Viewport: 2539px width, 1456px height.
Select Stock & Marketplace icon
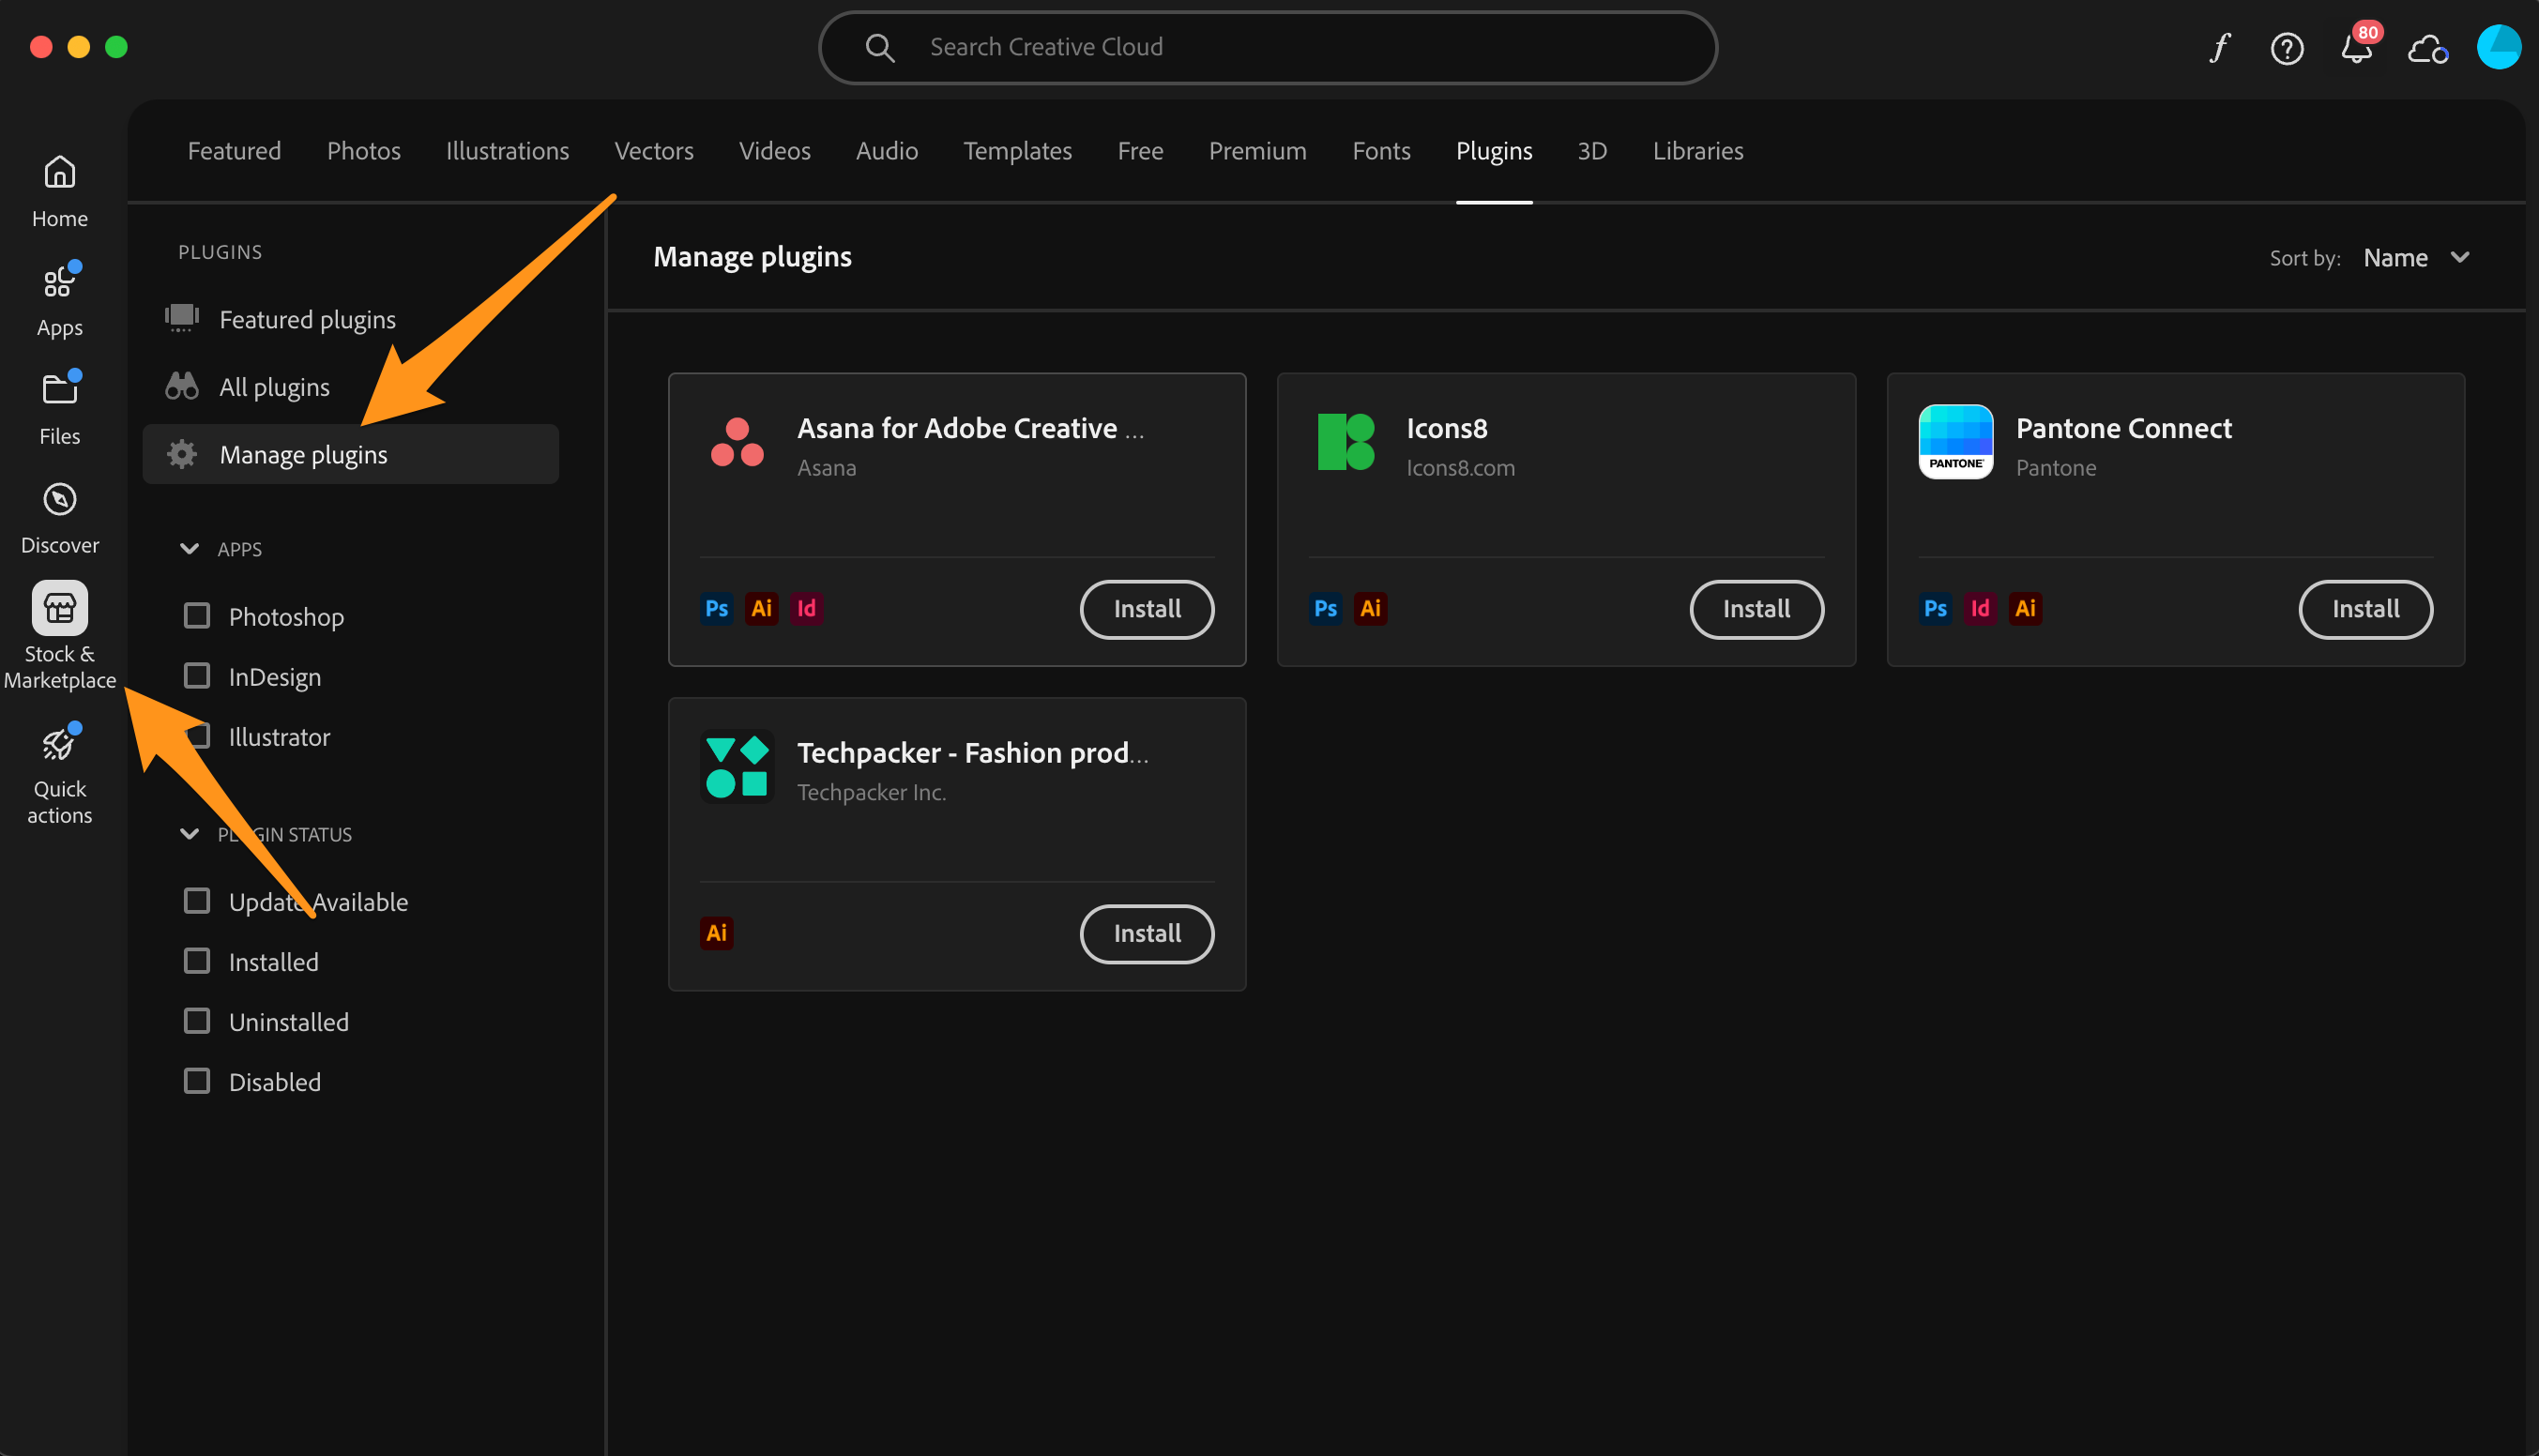click(59, 608)
